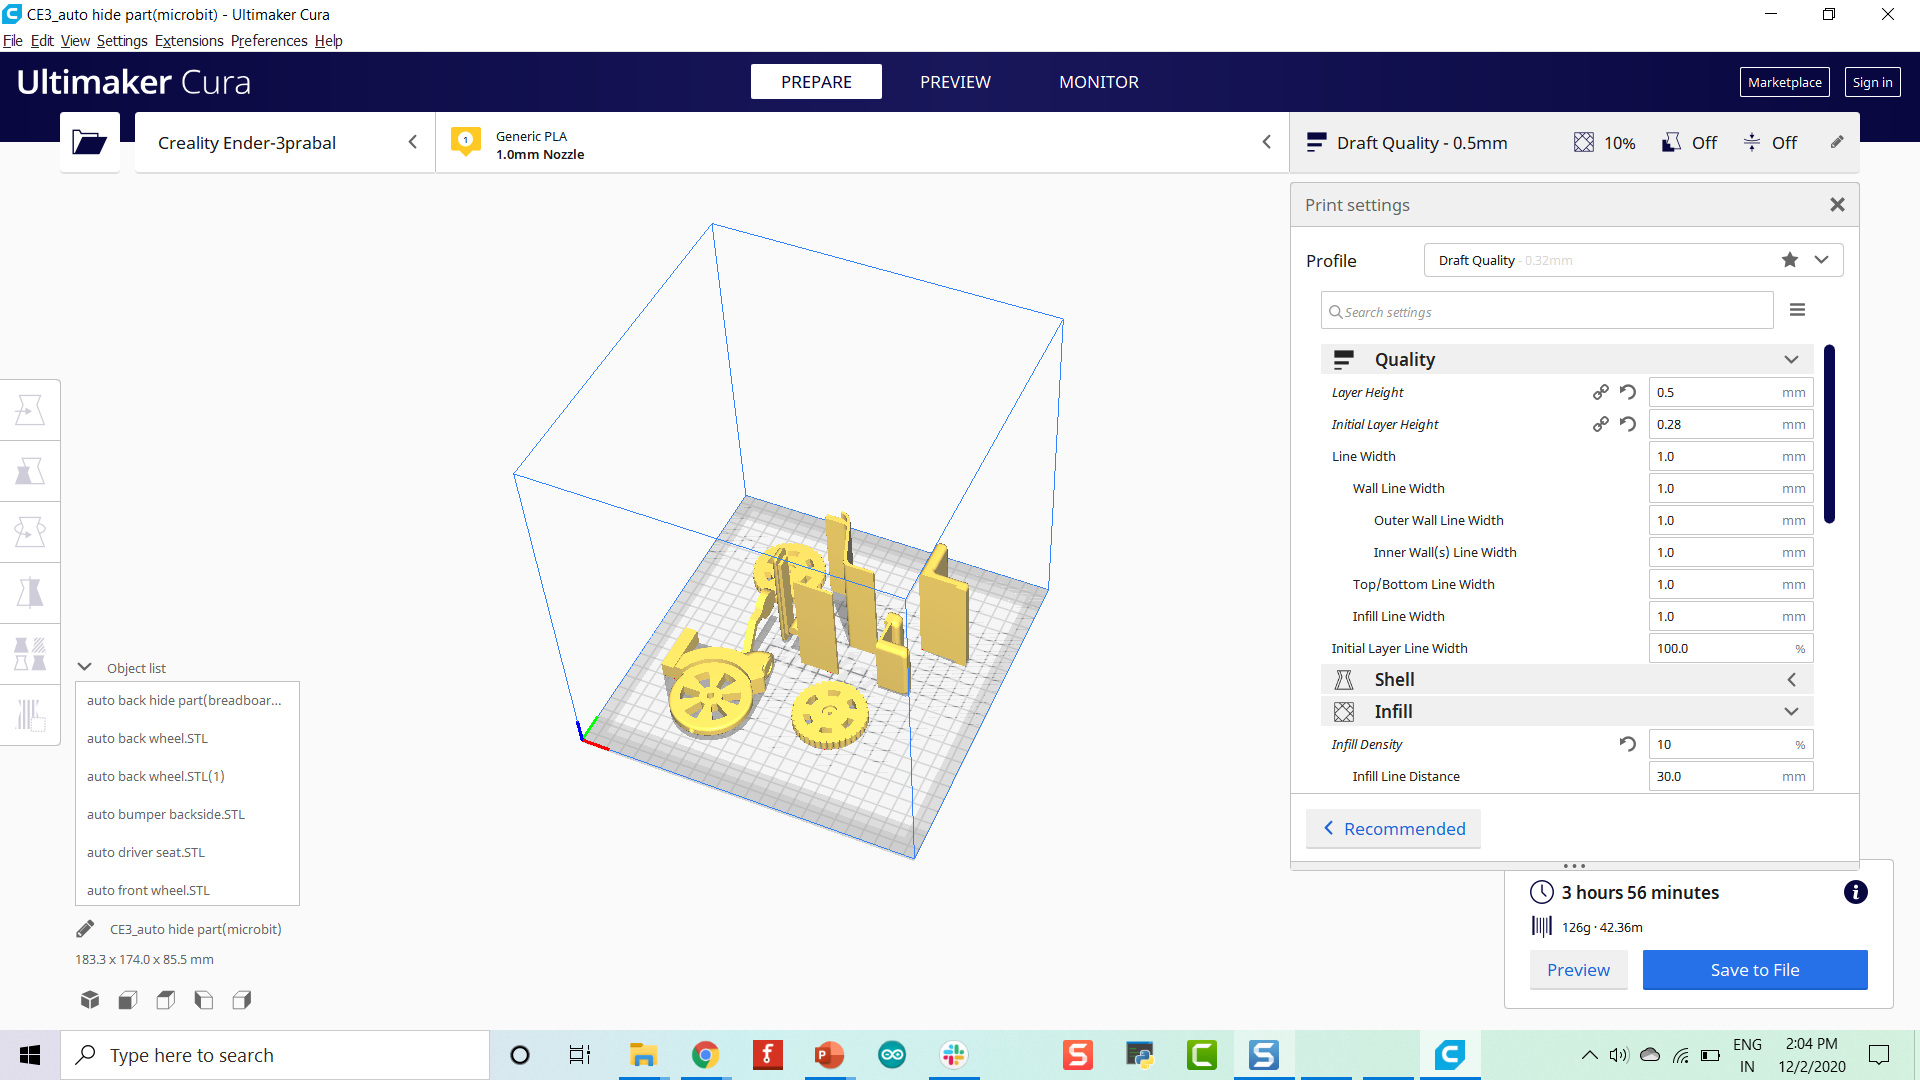Switch to Recommended settings mode
The width and height of the screenshot is (1920, 1080).
point(1393,828)
